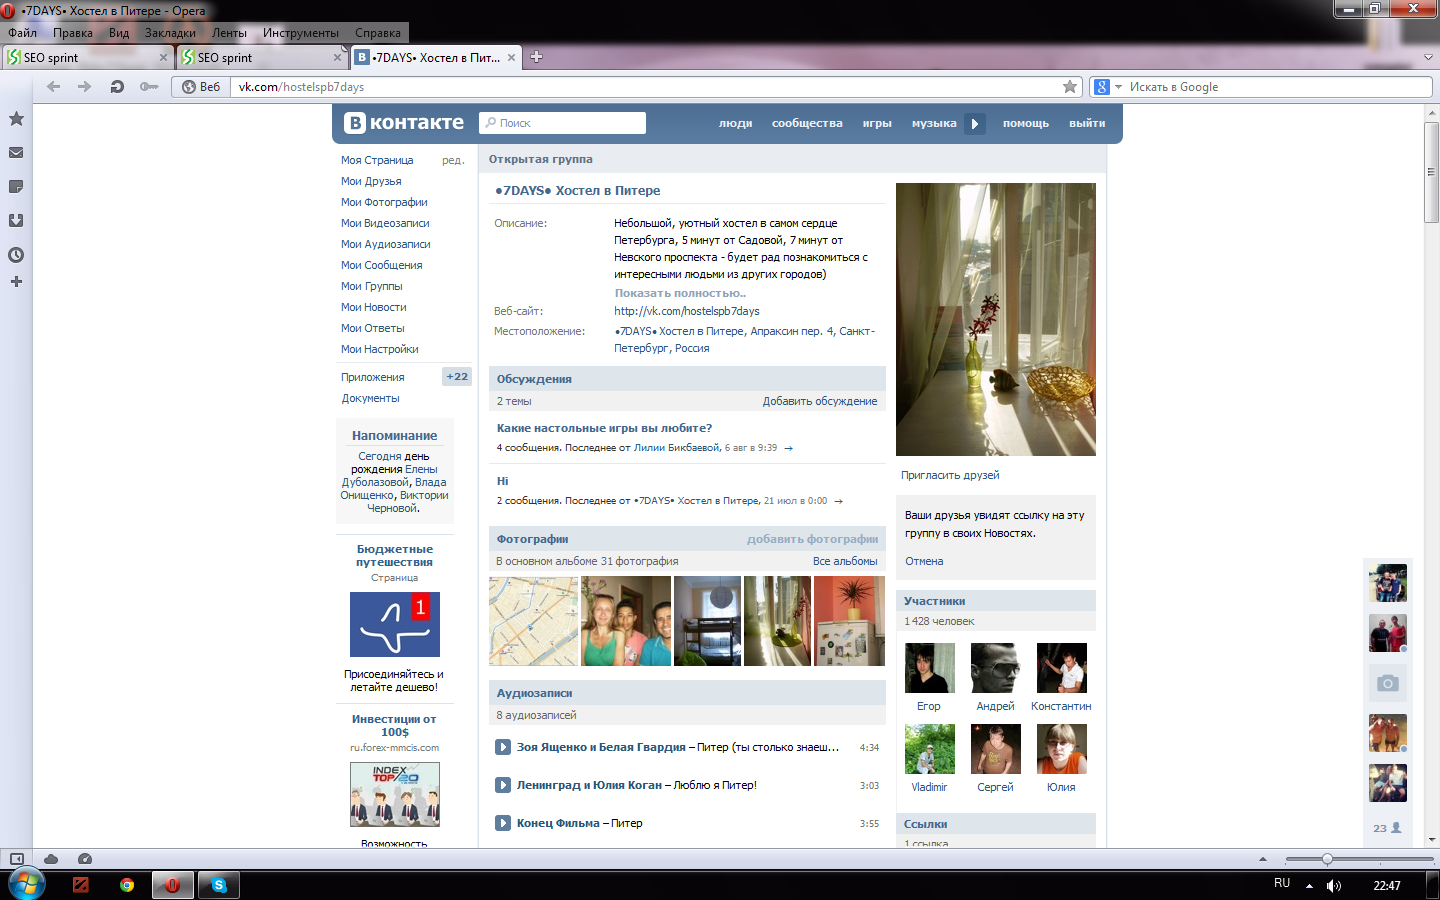Click the volume speaker tray icon
Viewport: 1440px width, 900px height.
point(1333,886)
